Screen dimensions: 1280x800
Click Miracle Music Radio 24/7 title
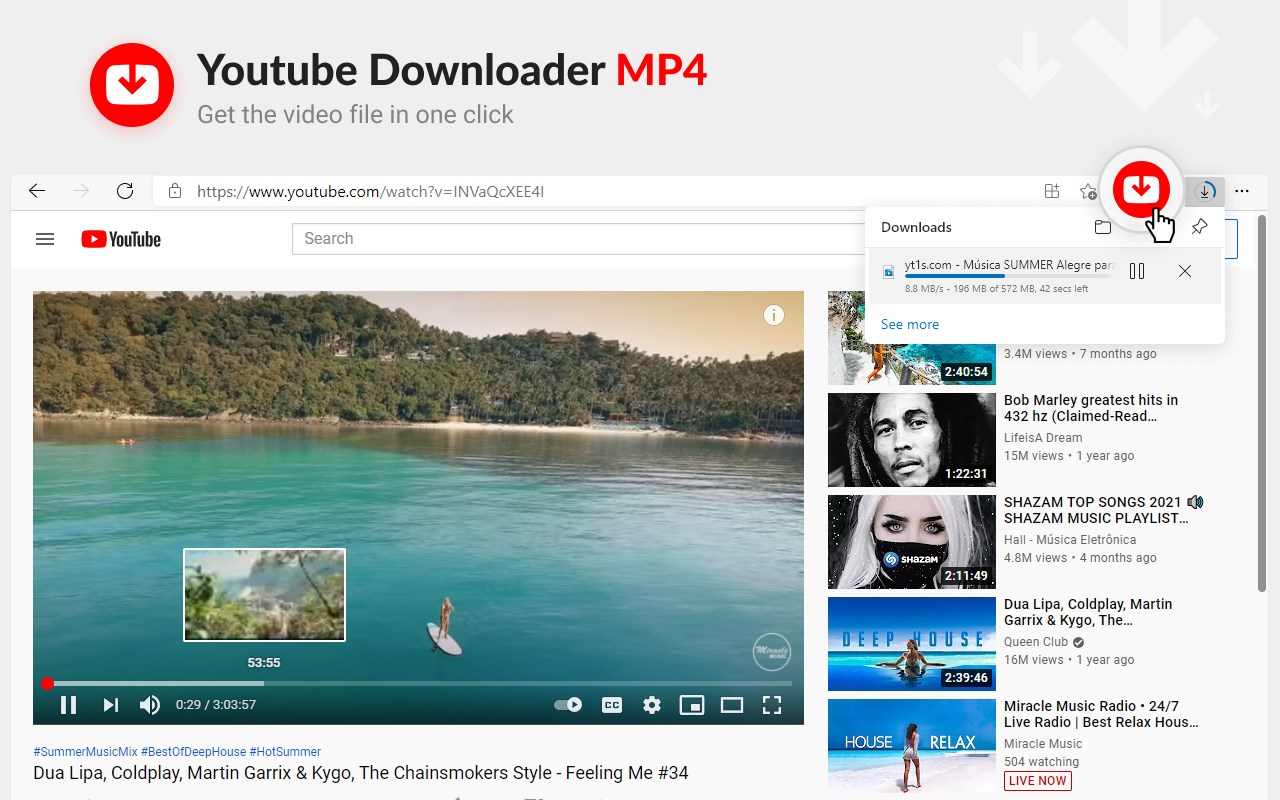[x=1101, y=714]
